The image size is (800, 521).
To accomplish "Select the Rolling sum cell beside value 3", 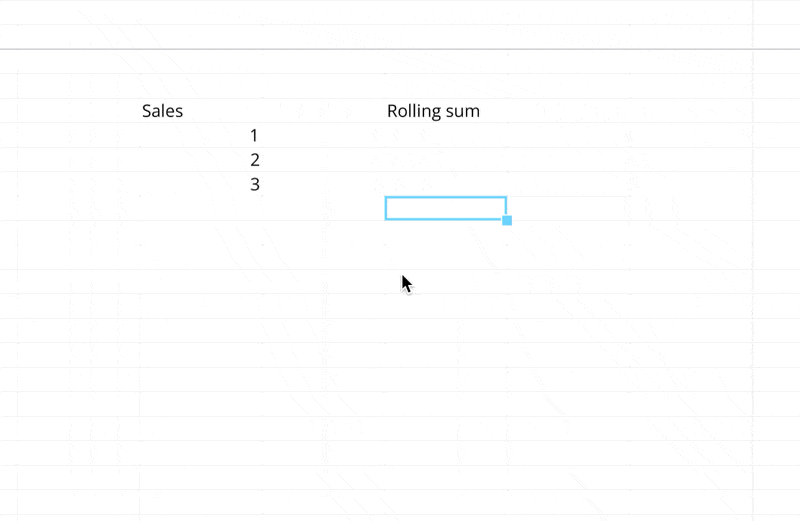I will 445,184.
